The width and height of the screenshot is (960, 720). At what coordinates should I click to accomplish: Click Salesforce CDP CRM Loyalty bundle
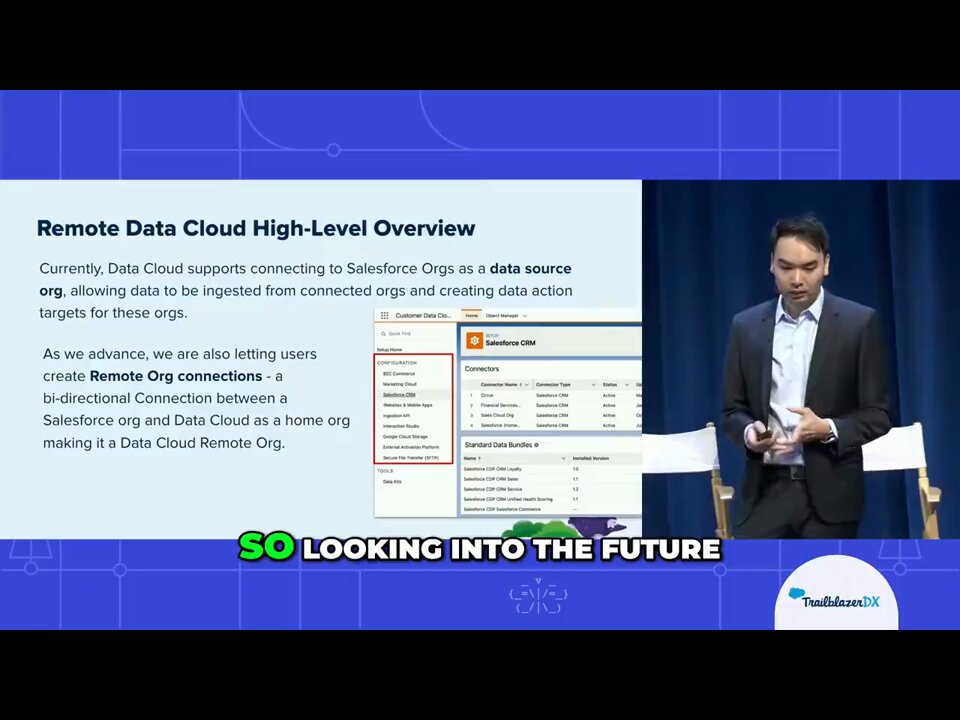(493, 469)
